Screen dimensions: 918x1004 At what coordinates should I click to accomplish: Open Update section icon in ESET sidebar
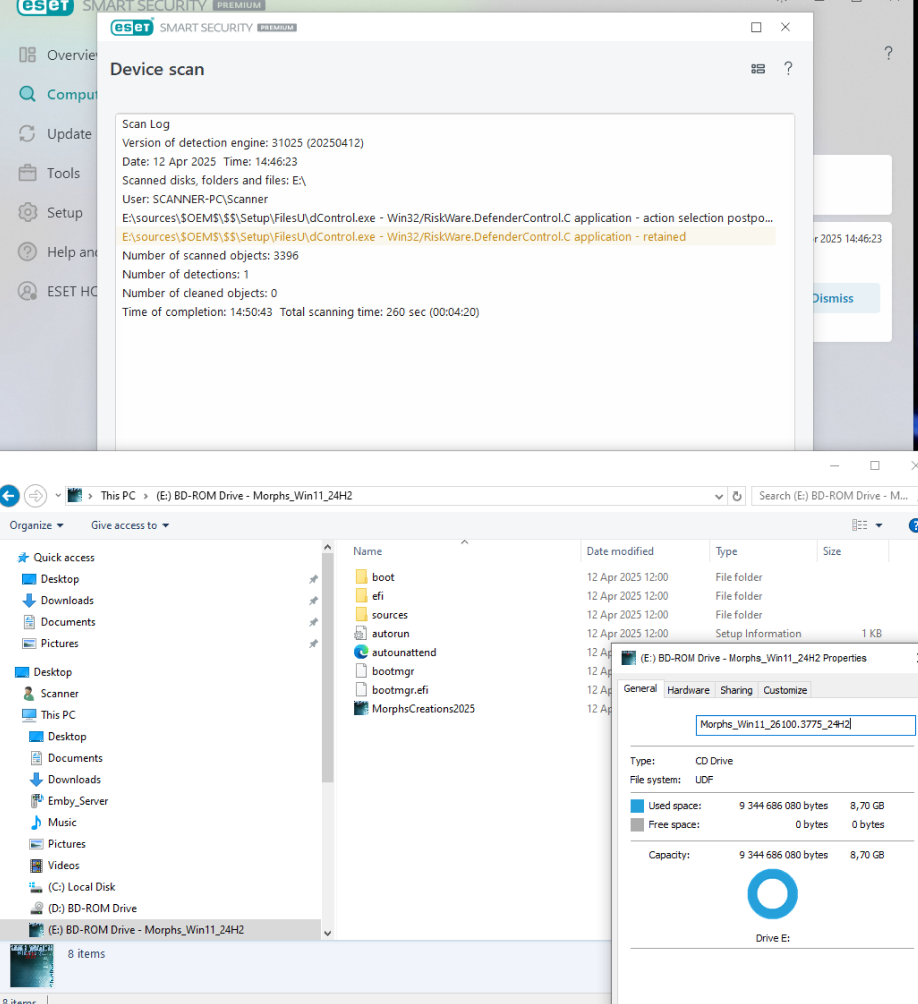27,134
